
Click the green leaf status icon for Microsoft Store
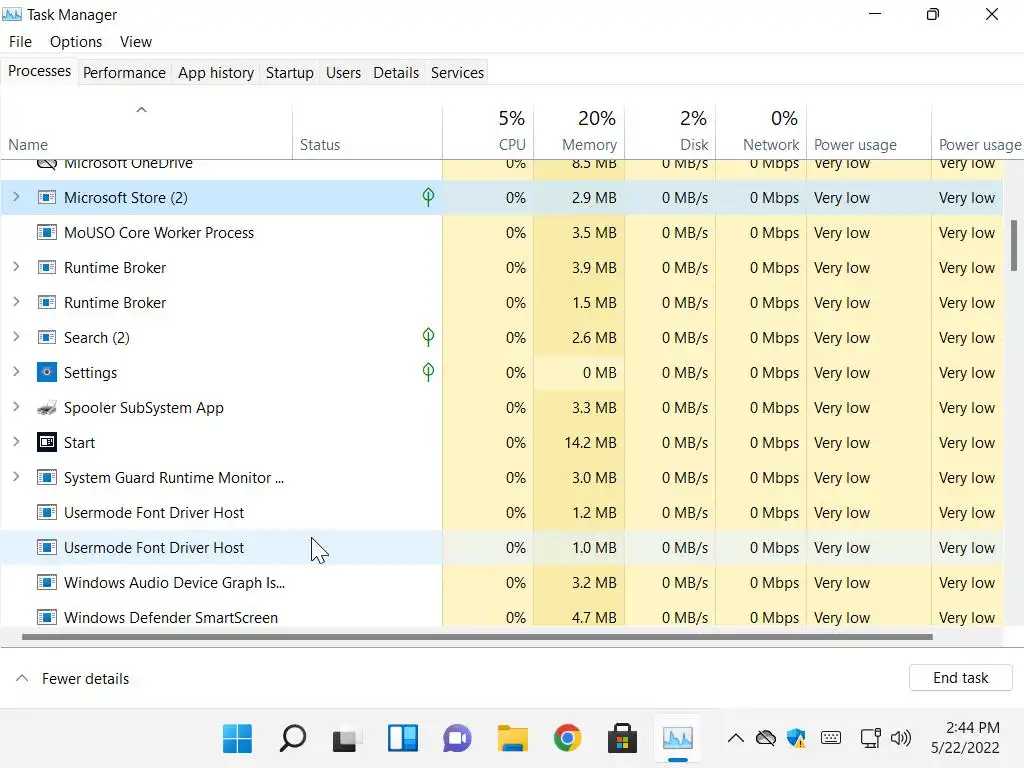tap(428, 197)
